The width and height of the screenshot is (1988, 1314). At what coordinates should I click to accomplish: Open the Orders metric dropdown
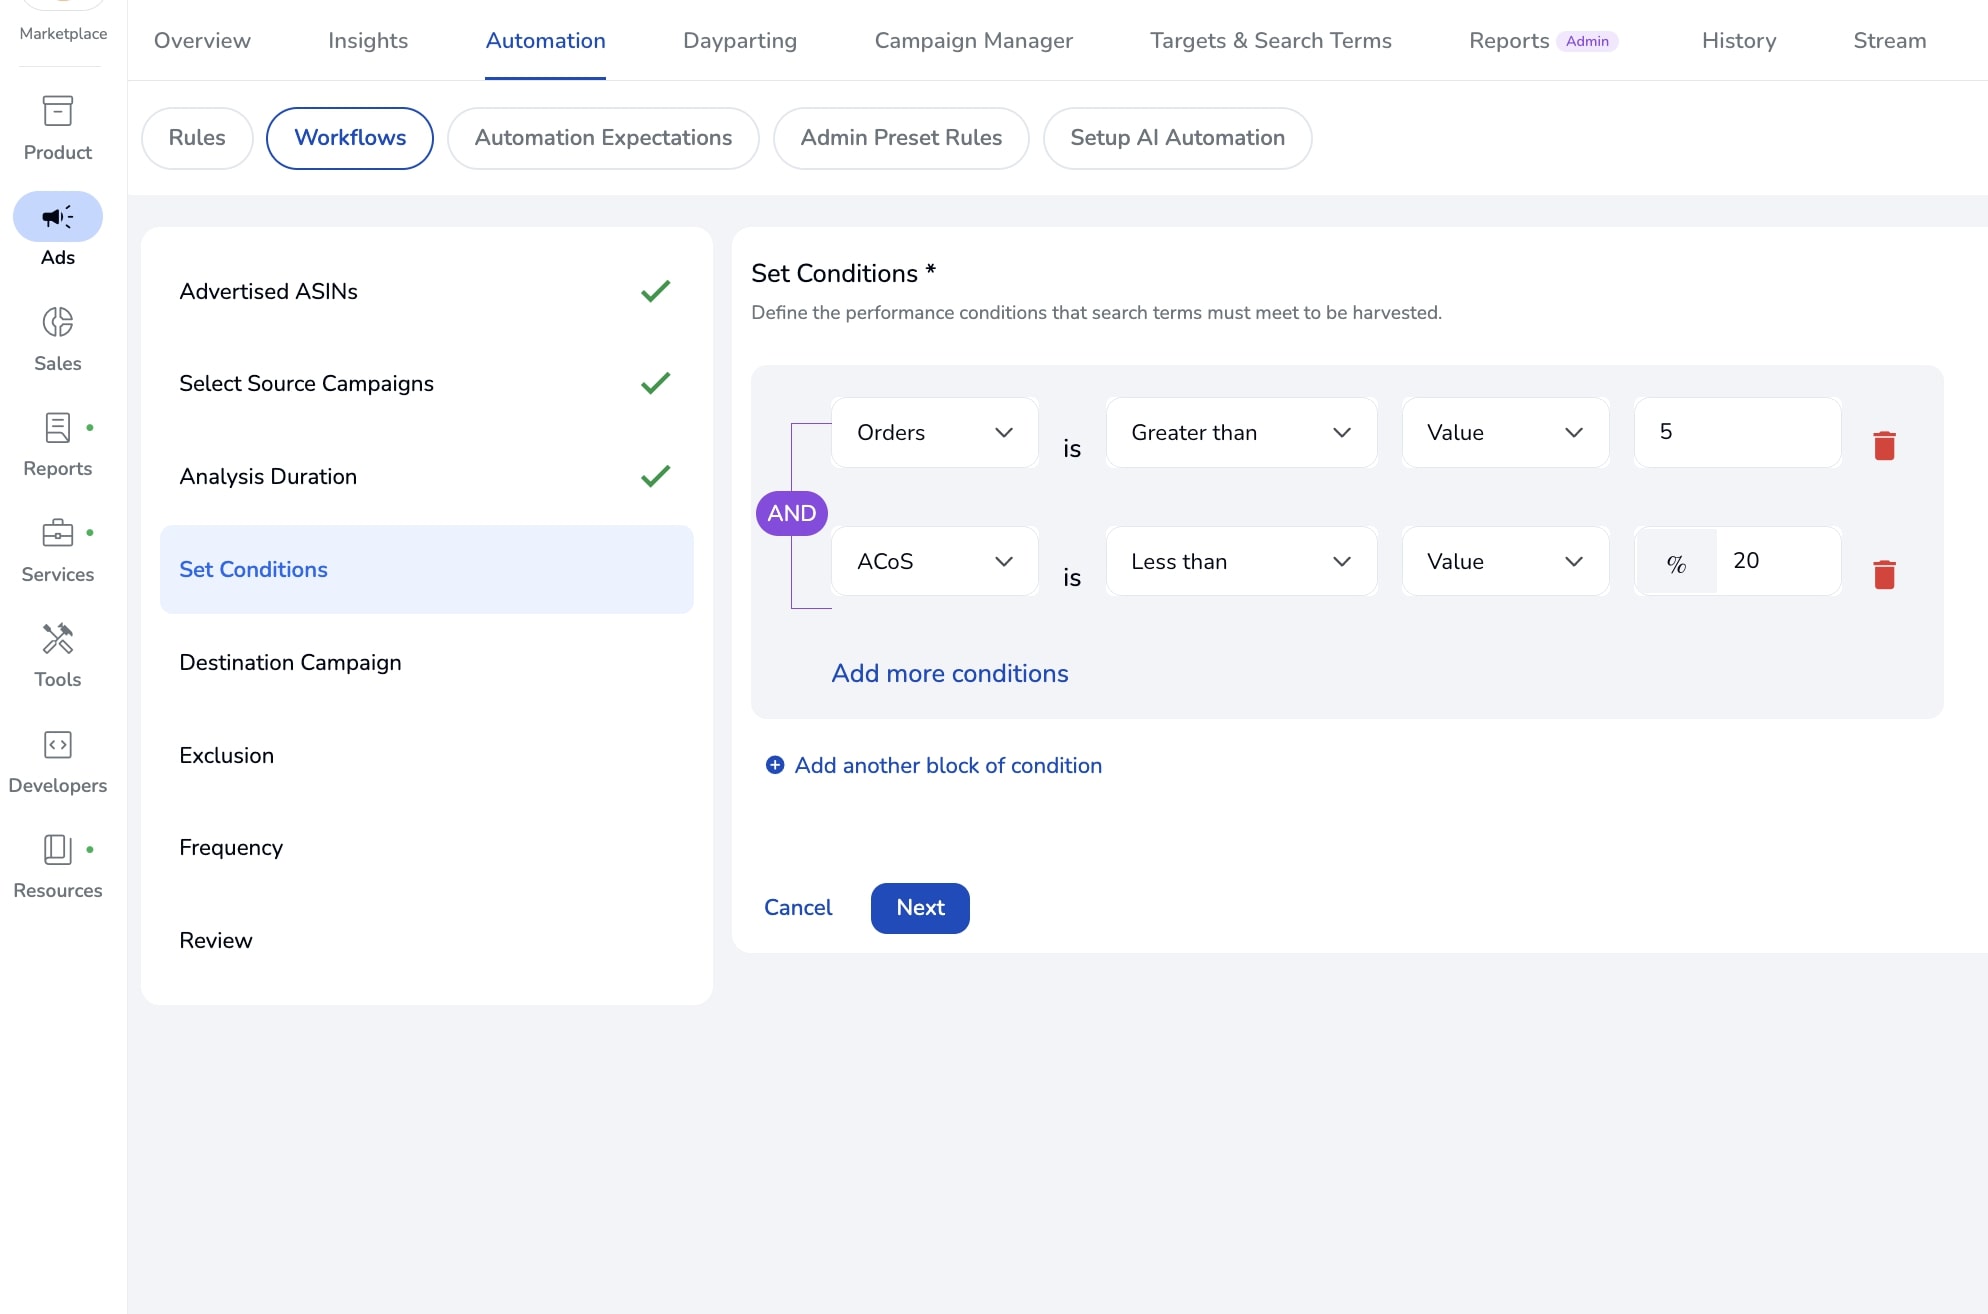[x=935, y=432]
